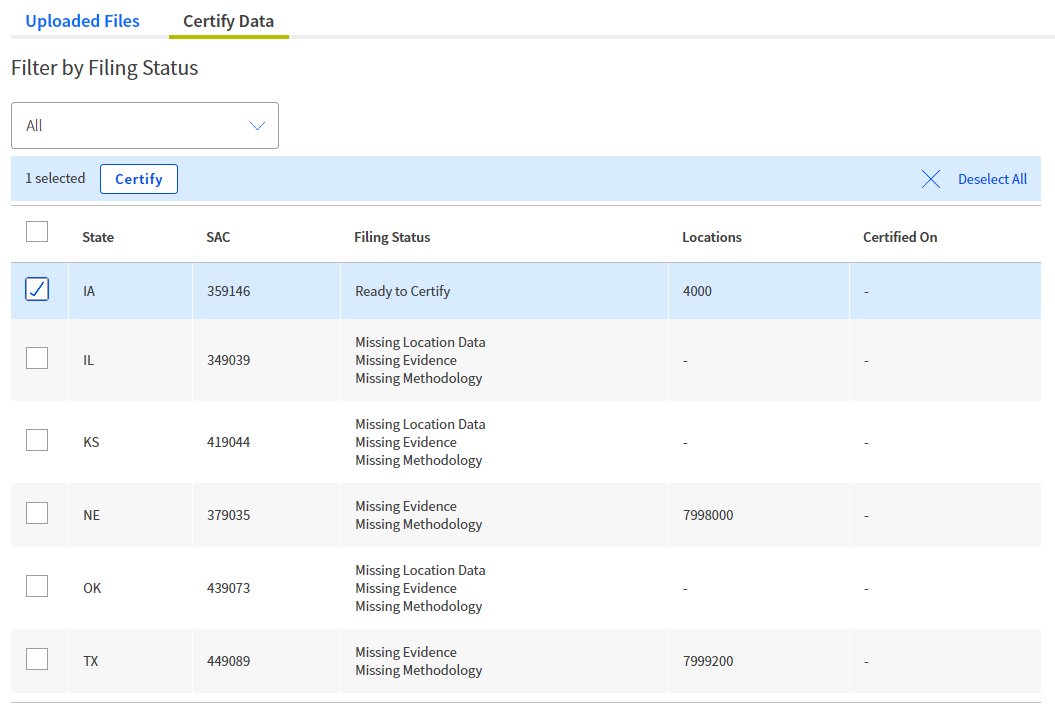The image size is (1055, 711).
Task: Check the NE row checkbox
Action: (x=37, y=513)
